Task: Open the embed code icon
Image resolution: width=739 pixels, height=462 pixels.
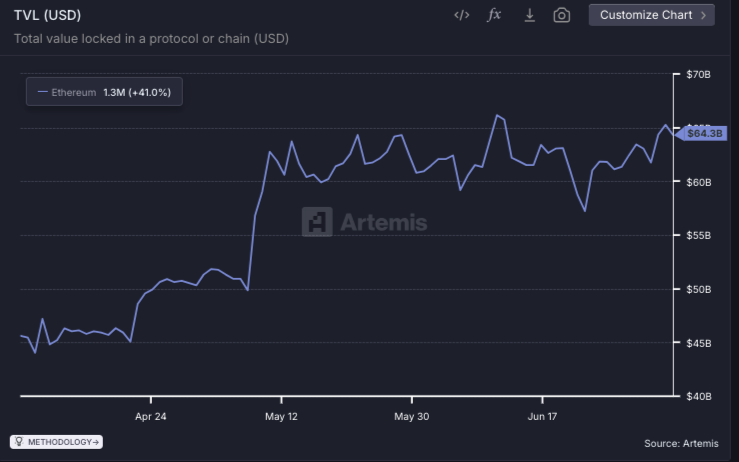Action: point(461,15)
